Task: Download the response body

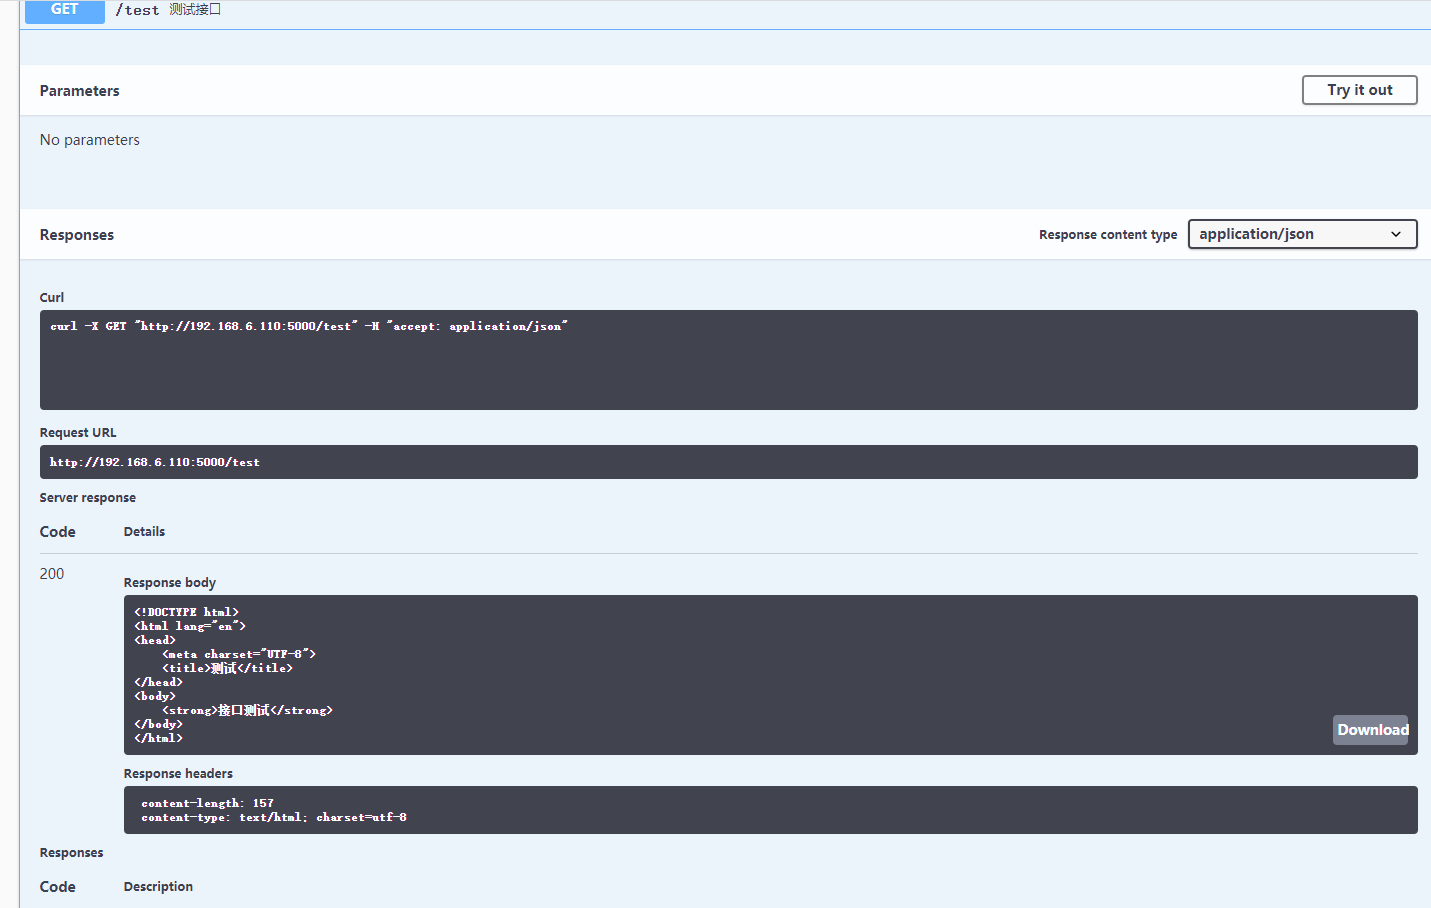Action: pos(1371,729)
